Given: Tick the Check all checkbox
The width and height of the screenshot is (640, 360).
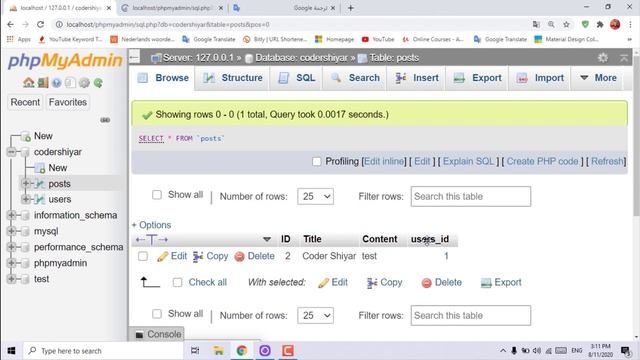Looking at the screenshot, I should click(x=178, y=282).
